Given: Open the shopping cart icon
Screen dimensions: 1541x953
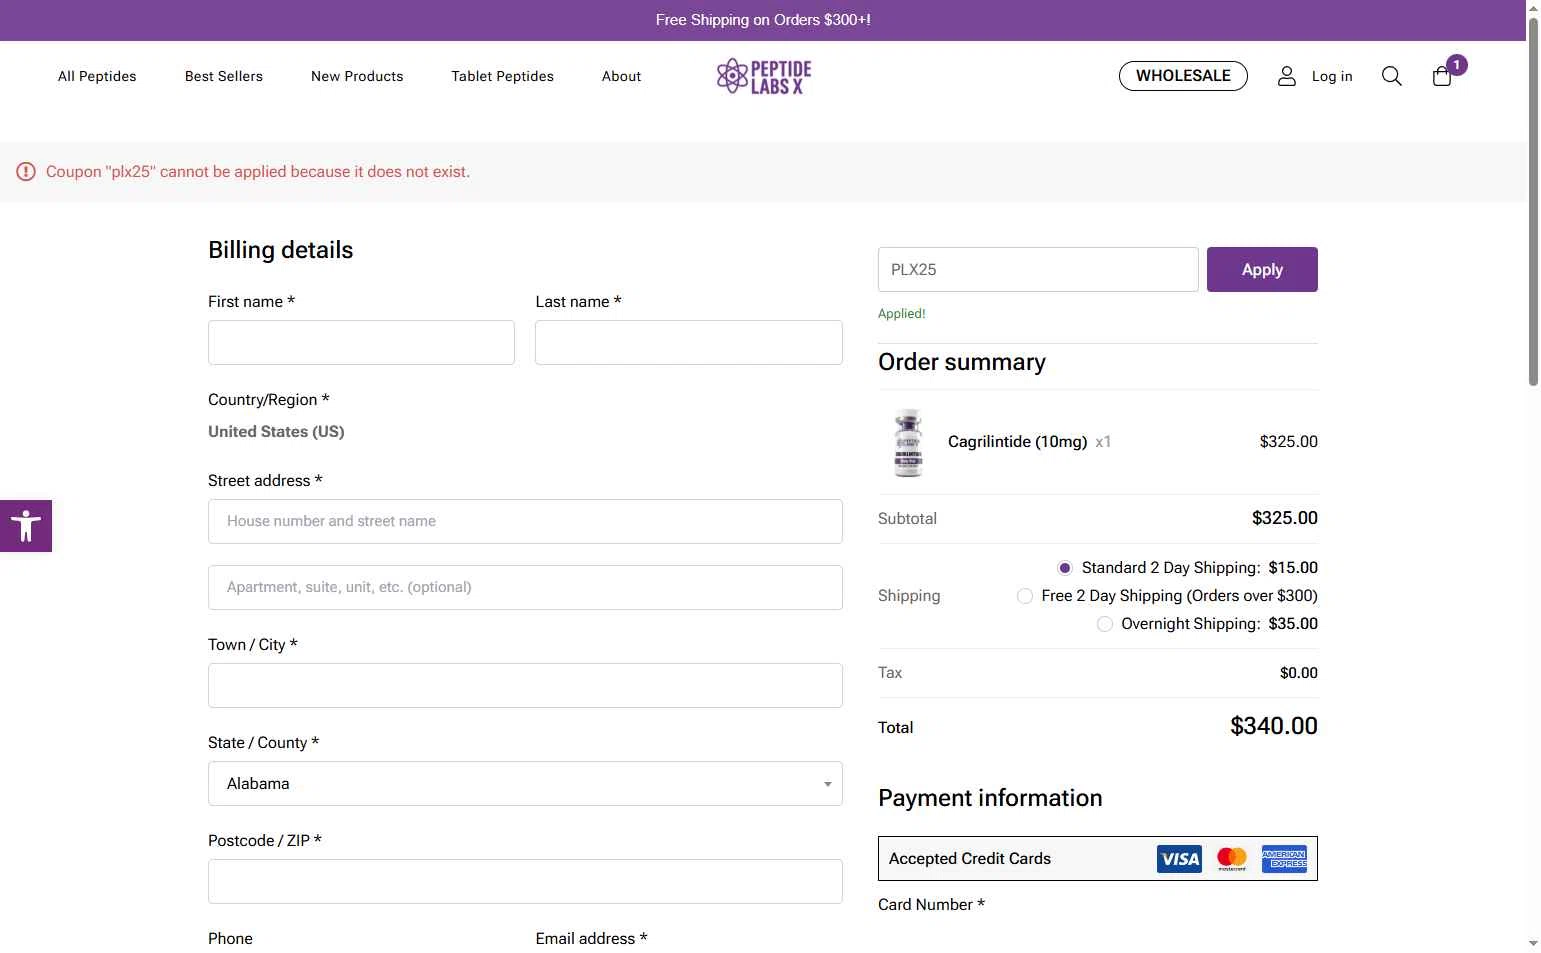Looking at the screenshot, I should click(1441, 77).
